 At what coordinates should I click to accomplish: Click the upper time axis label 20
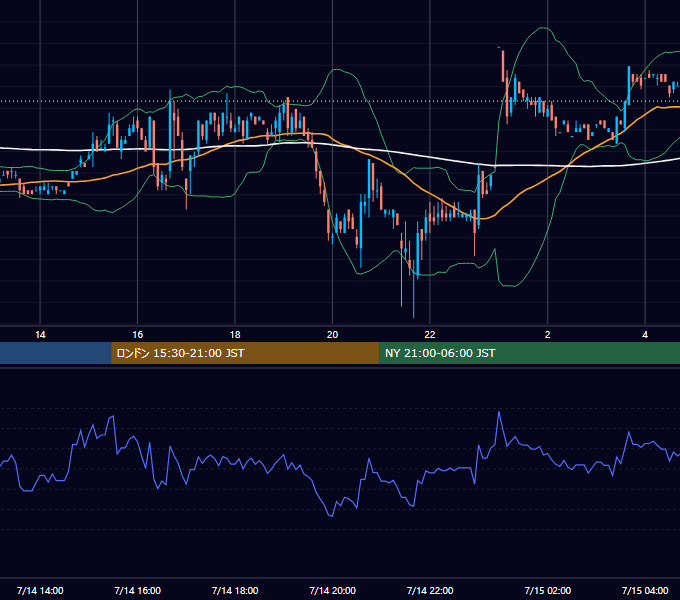pyautogui.click(x=332, y=335)
